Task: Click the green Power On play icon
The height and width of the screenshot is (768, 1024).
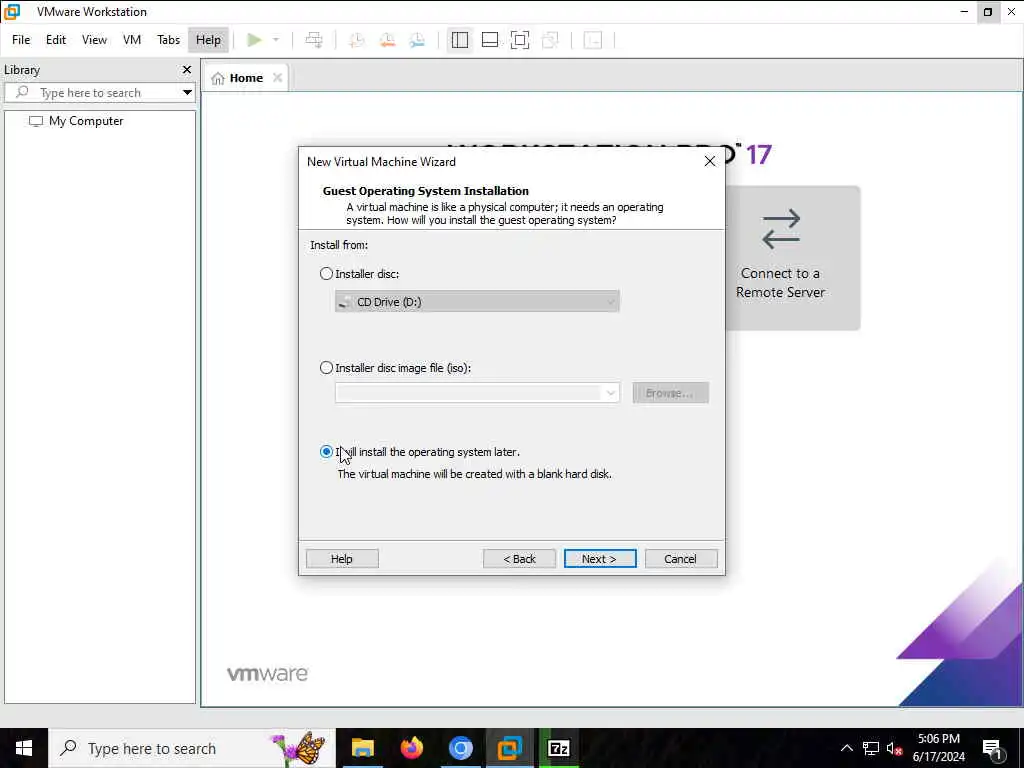Action: click(254, 40)
